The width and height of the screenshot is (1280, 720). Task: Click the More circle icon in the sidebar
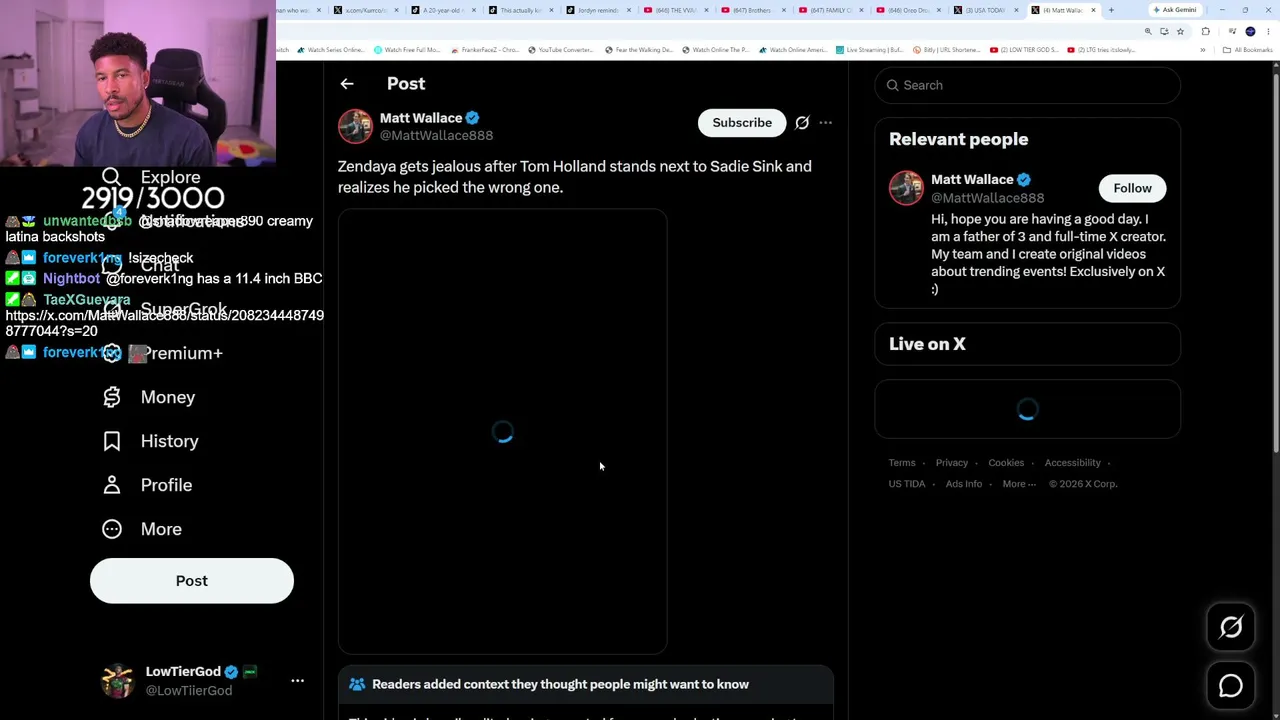(x=112, y=529)
